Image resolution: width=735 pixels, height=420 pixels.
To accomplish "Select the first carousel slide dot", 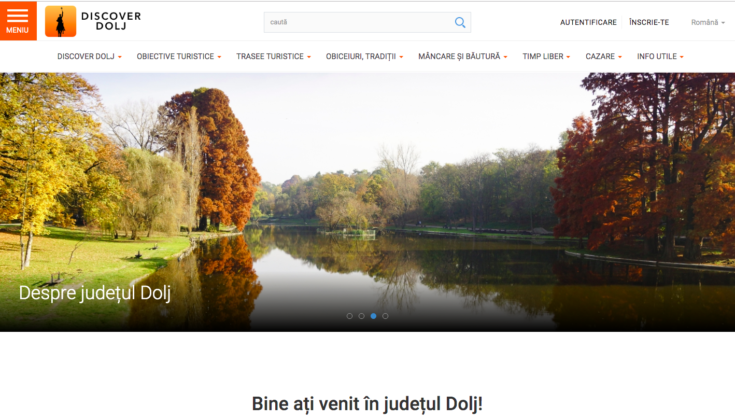I will point(349,316).
